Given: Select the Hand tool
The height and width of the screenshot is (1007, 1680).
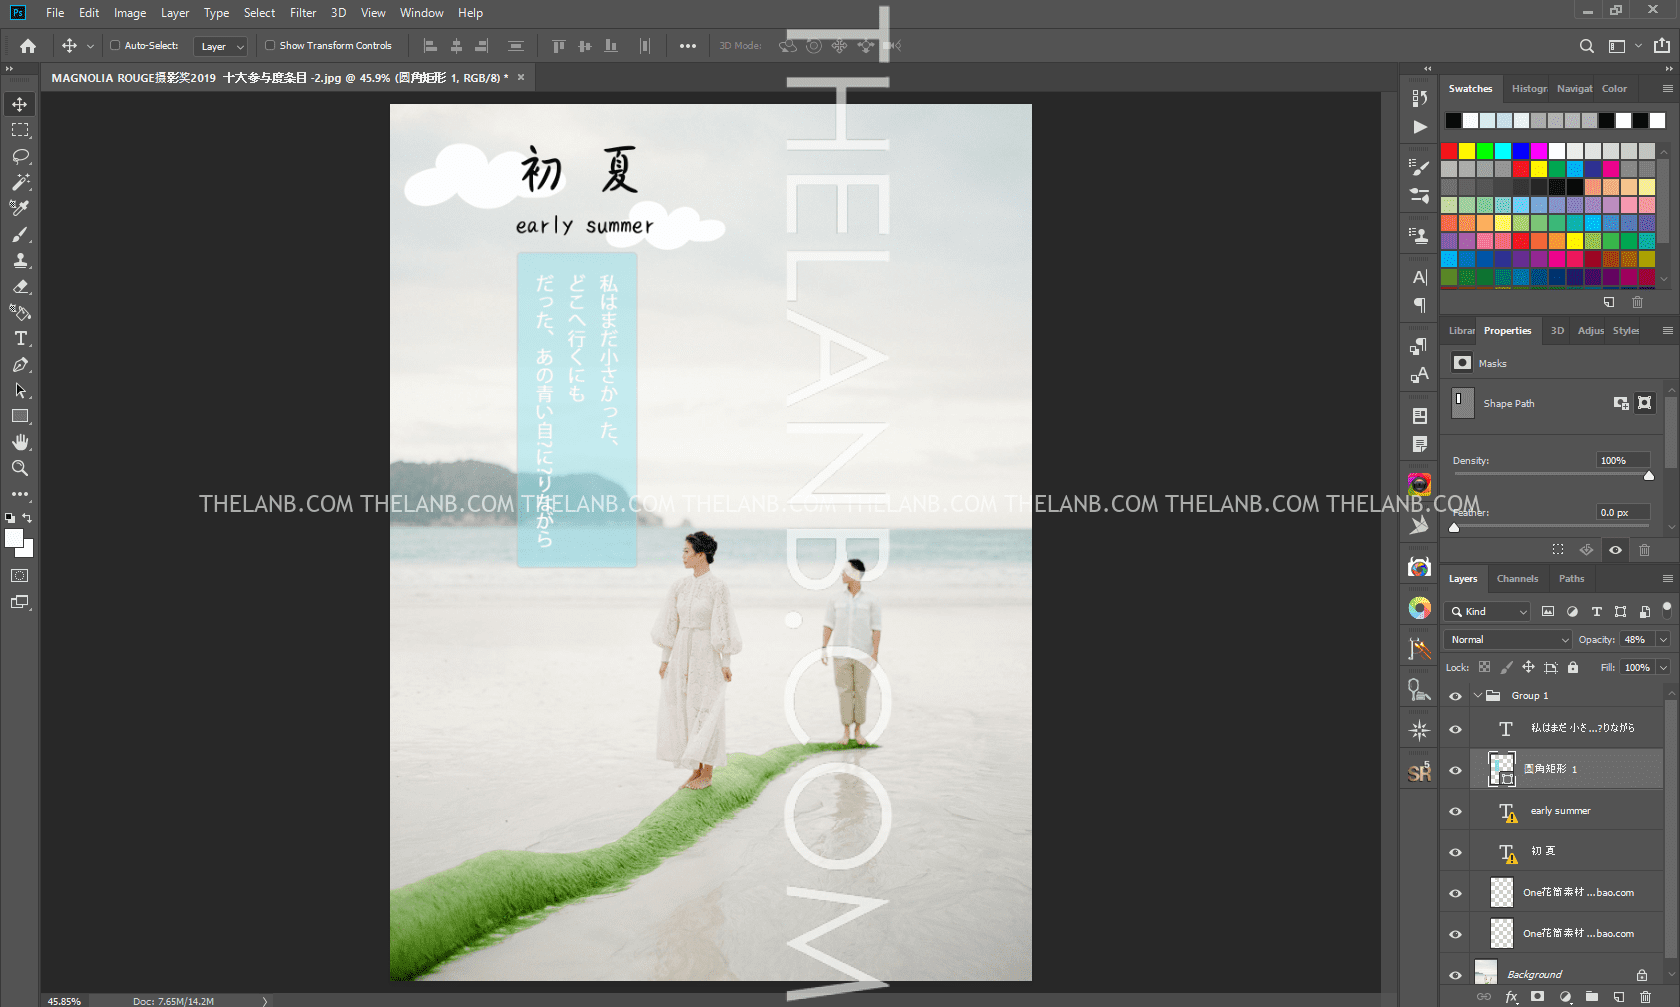Looking at the screenshot, I should (20, 442).
